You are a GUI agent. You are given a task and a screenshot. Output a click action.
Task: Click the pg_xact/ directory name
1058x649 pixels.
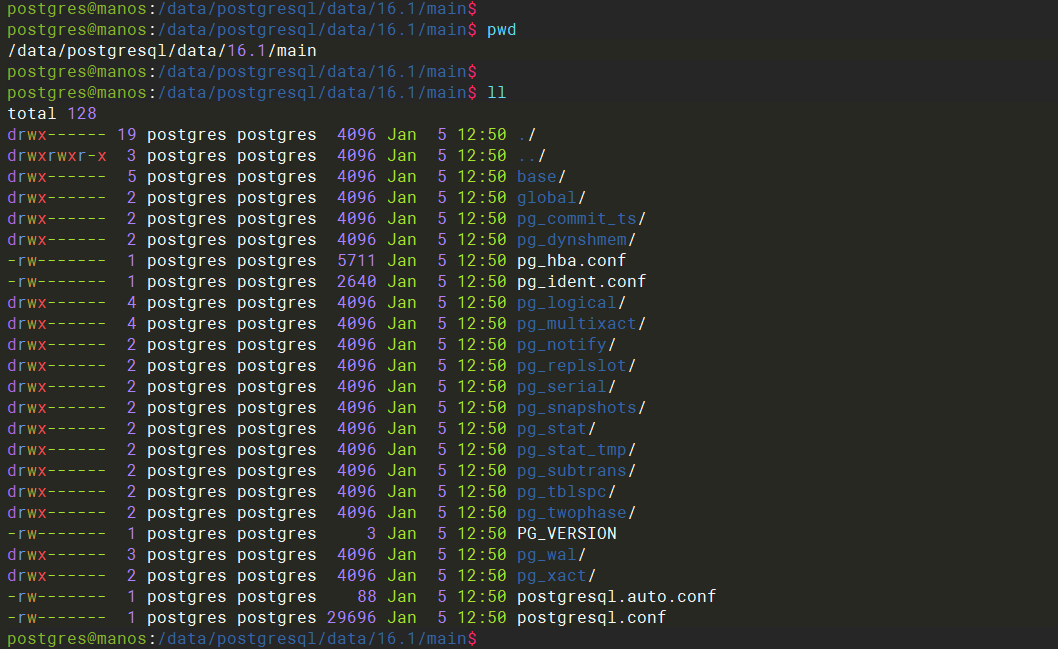556,576
